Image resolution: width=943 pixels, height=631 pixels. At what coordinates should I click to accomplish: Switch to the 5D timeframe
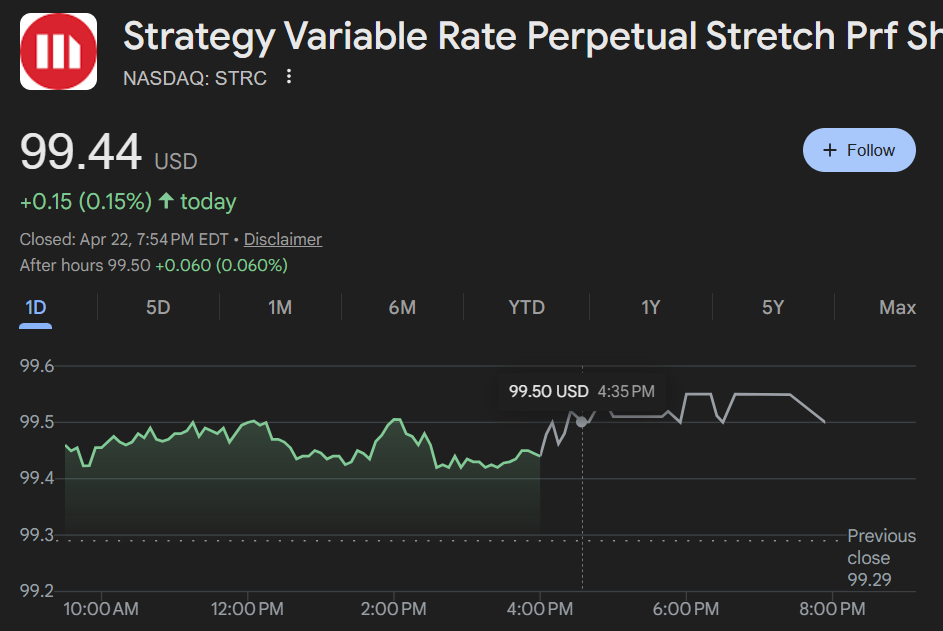pyautogui.click(x=157, y=307)
